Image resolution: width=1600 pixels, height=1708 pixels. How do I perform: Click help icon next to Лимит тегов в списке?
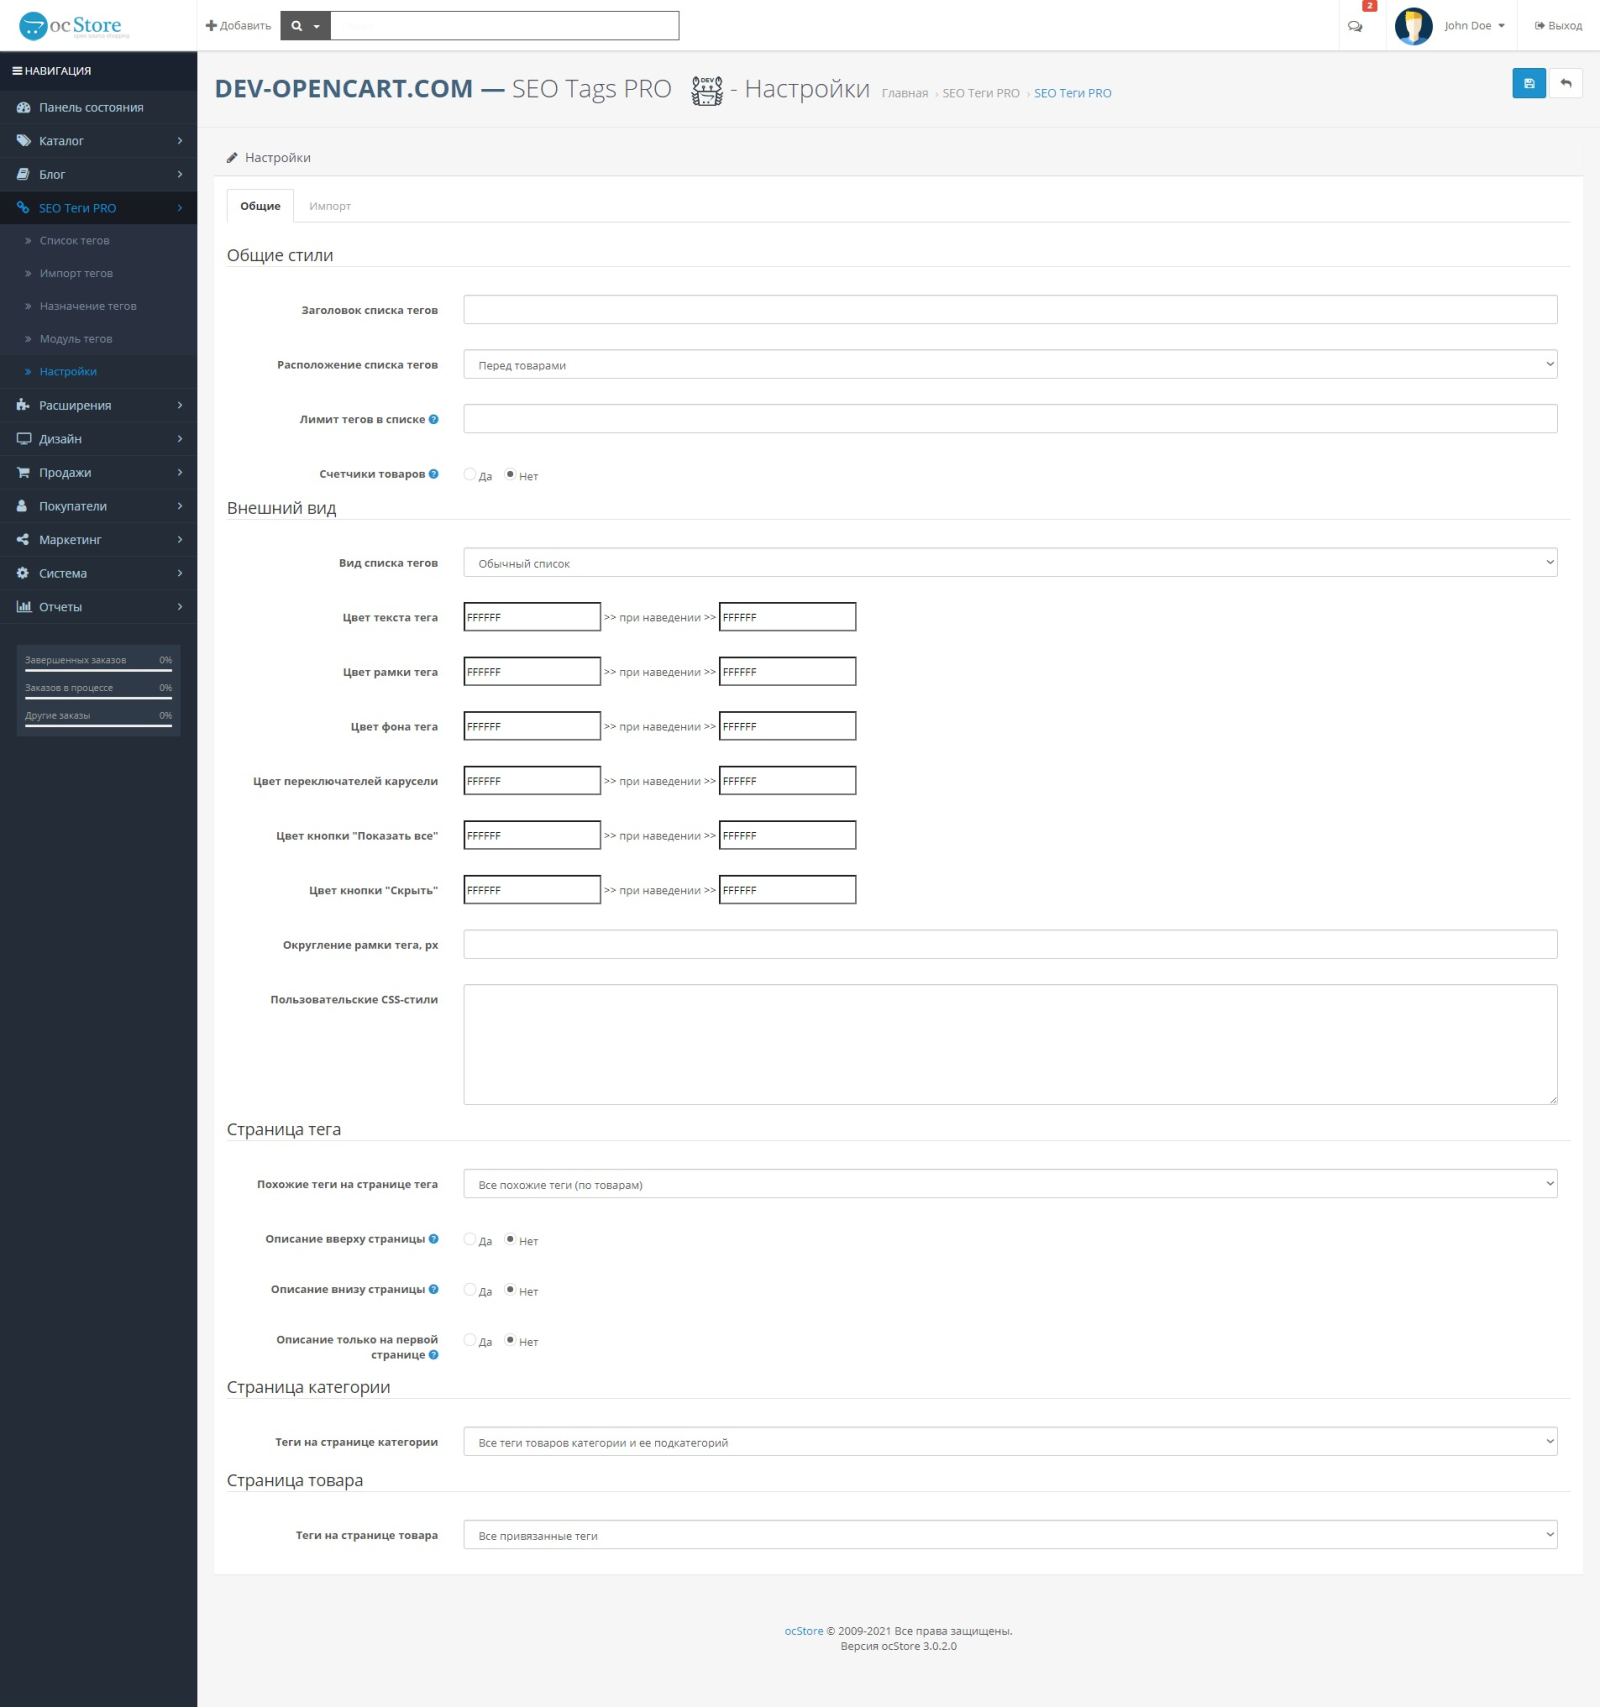coord(433,419)
